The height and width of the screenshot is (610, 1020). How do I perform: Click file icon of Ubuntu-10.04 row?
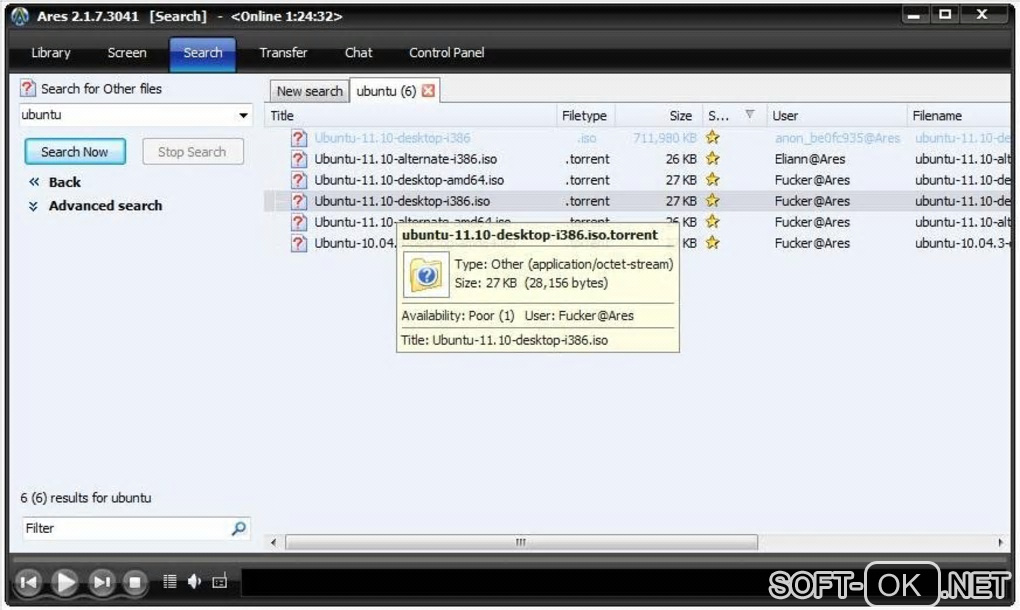299,243
